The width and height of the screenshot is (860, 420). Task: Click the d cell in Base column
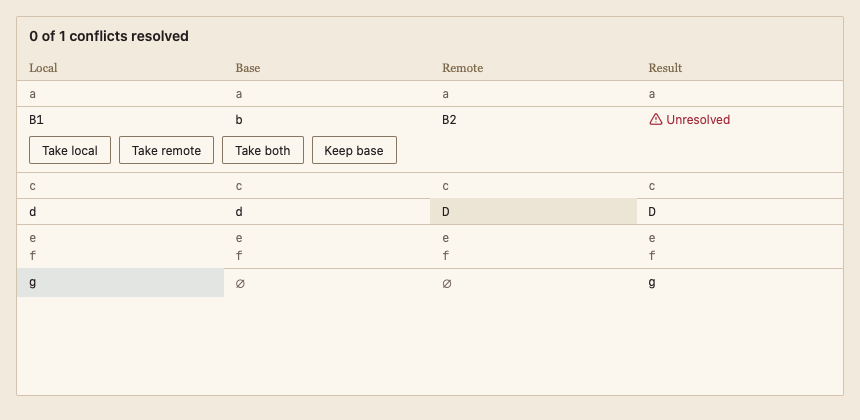[x=327, y=212]
